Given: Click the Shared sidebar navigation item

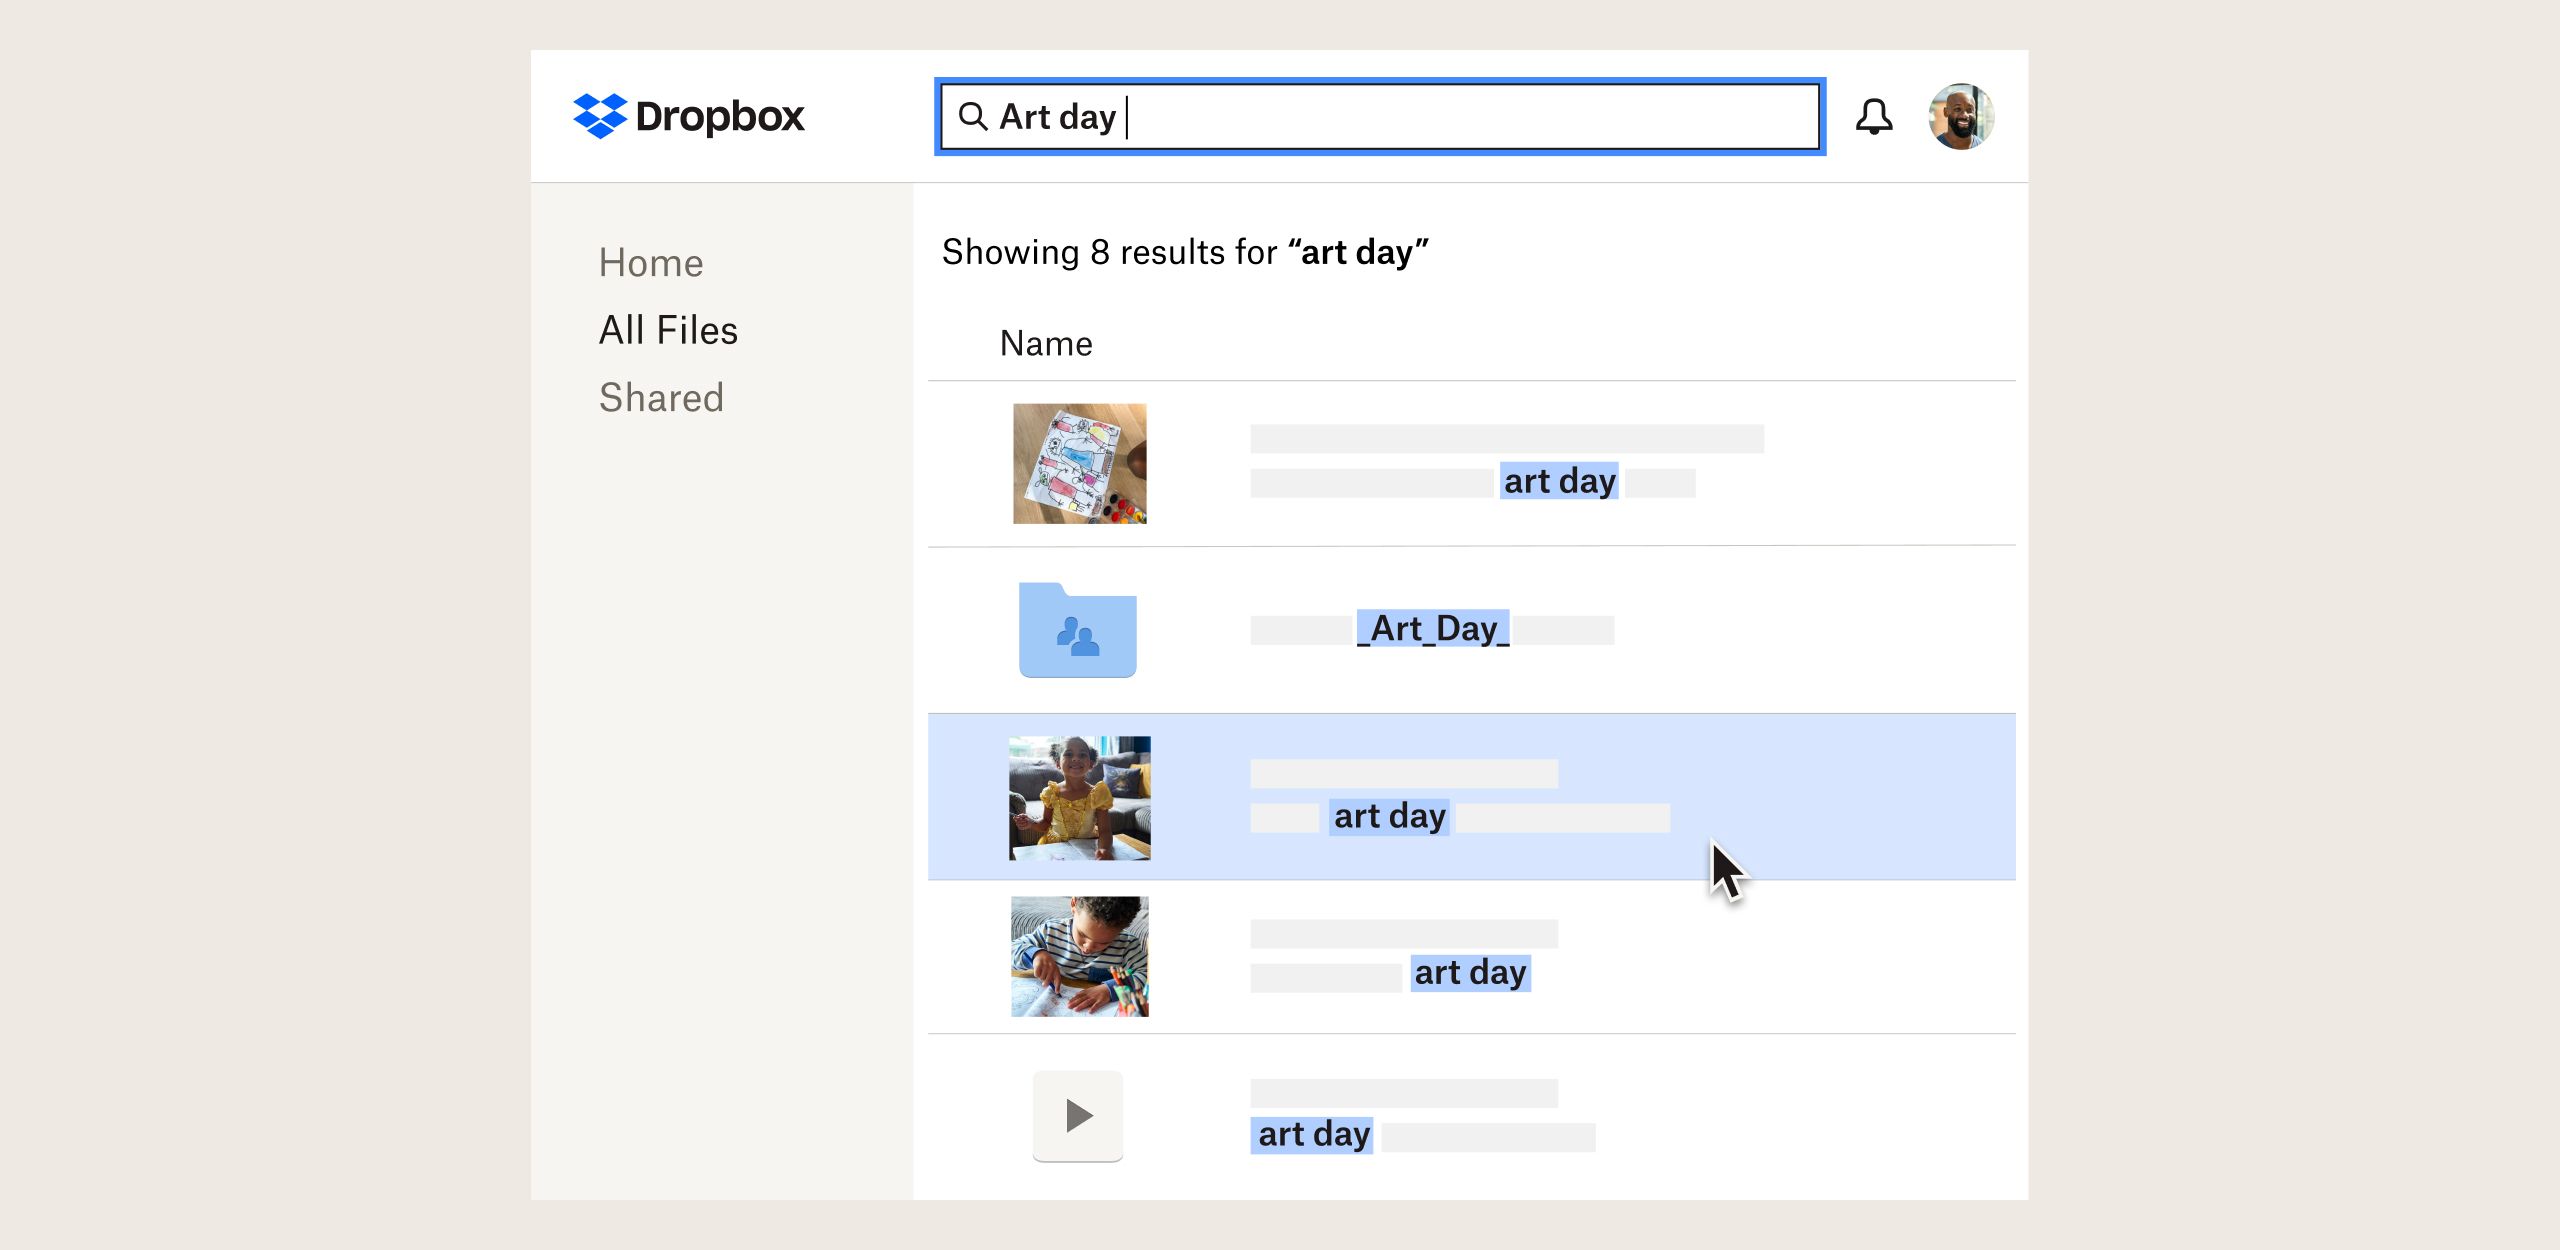Looking at the screenshot, I should pyautogui.click(x=660, y=397).
